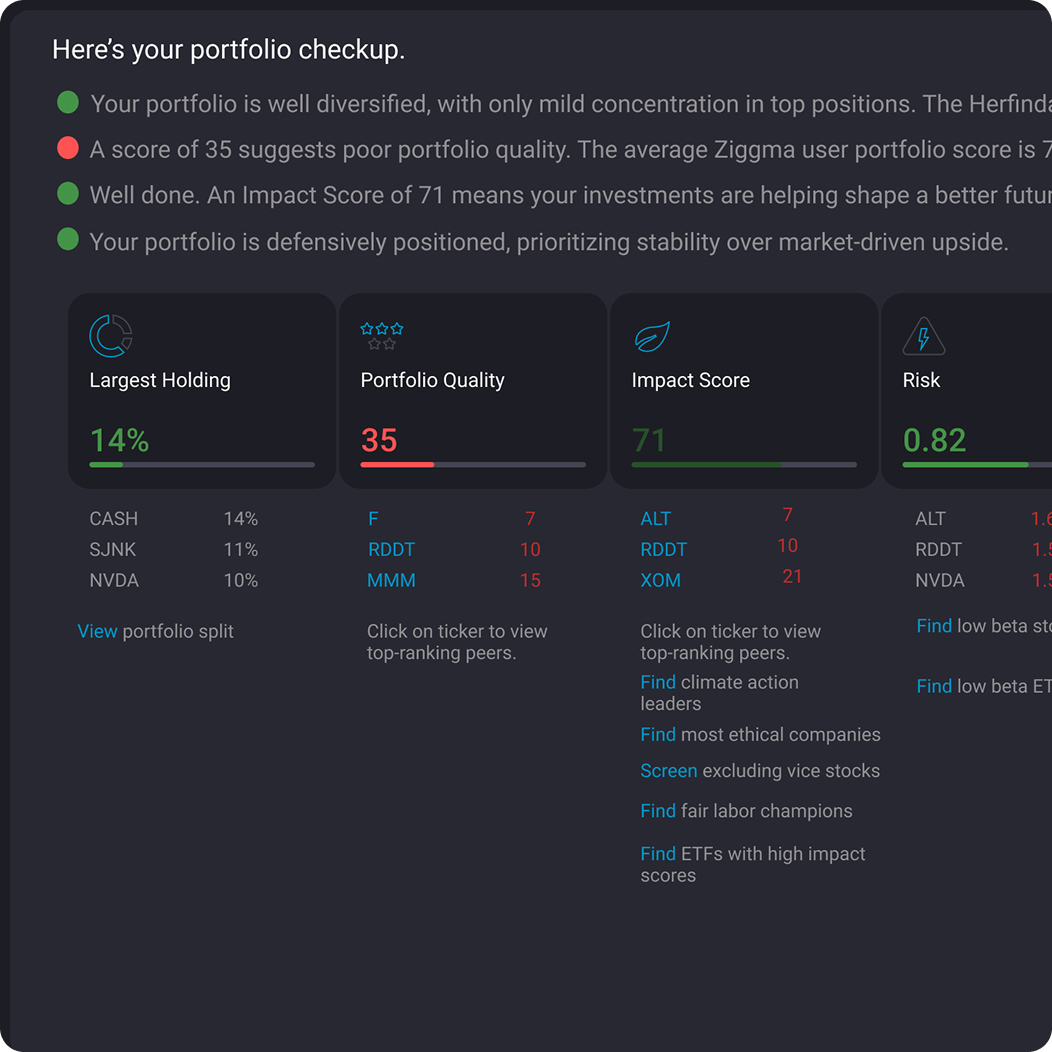Click the green progress bar under the 0.82 Risk score
This screenshot has width=1052, height=1052.
click(965, 464)
